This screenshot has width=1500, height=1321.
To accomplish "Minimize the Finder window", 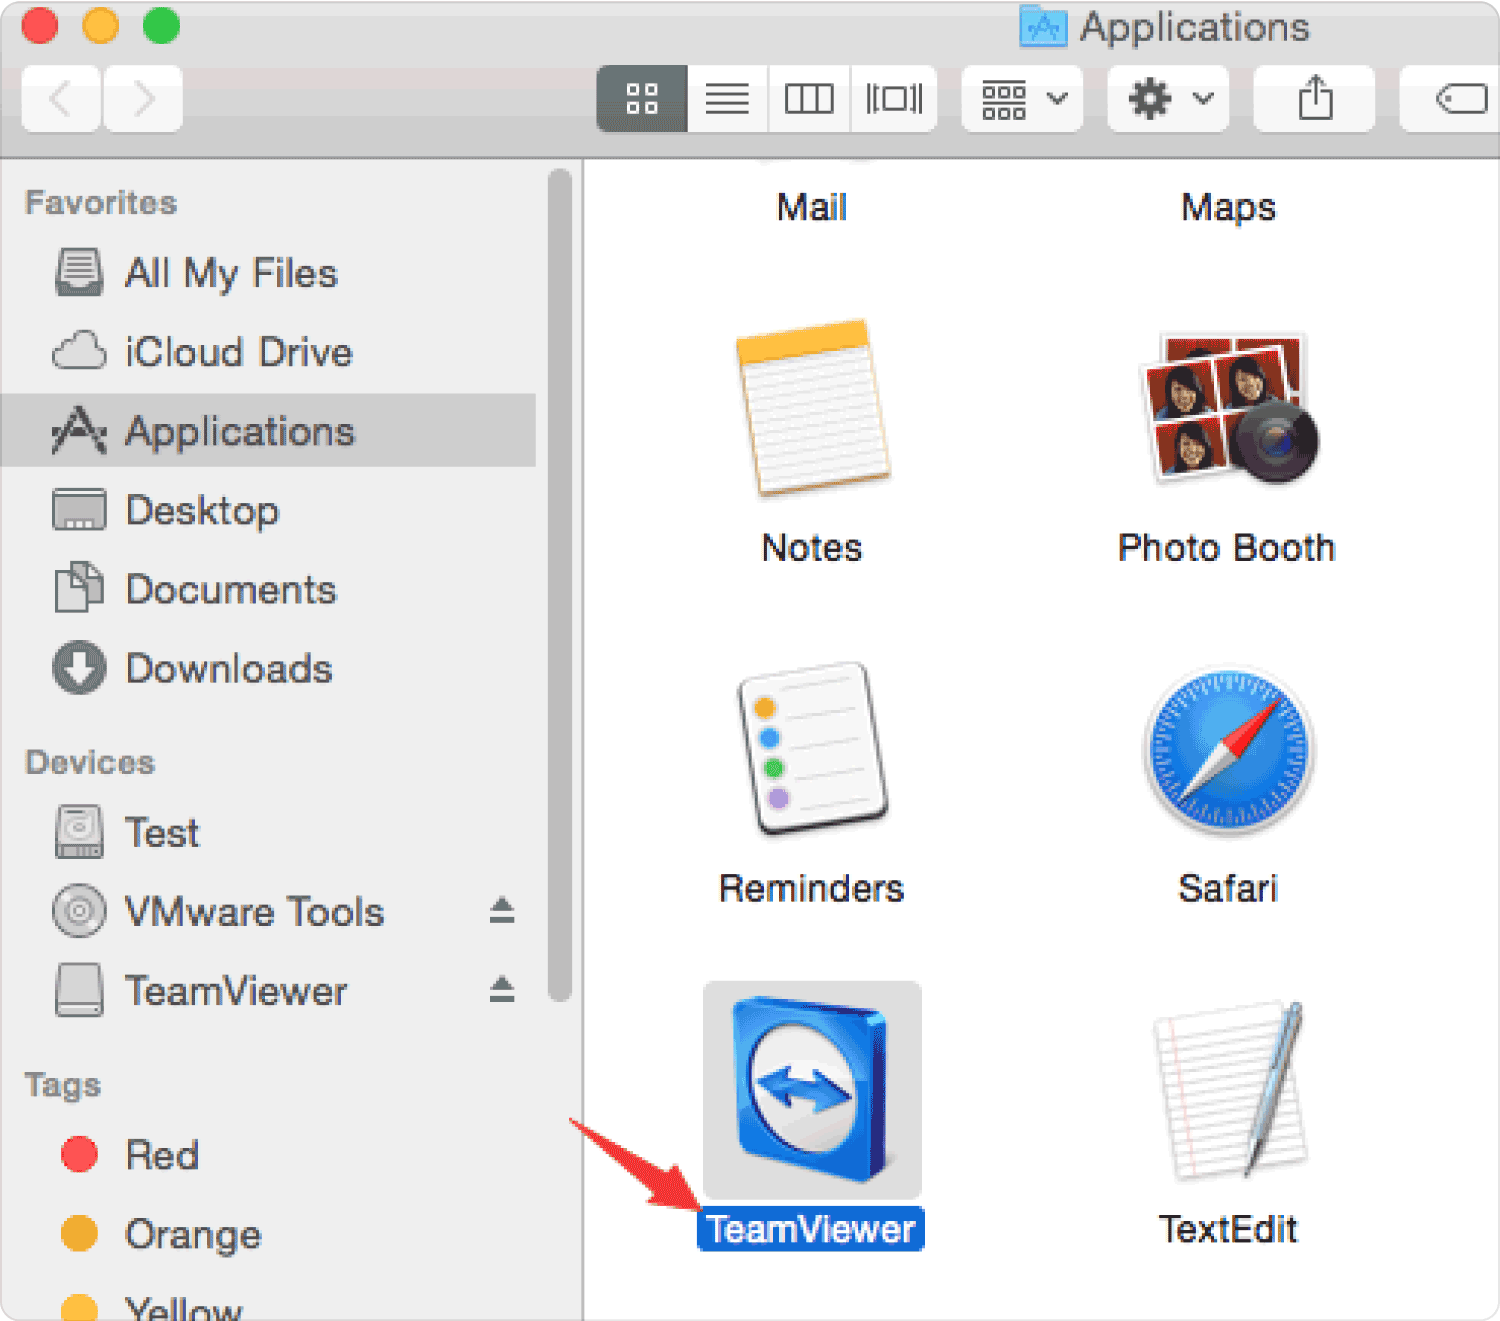I will [x=100, y=25].
